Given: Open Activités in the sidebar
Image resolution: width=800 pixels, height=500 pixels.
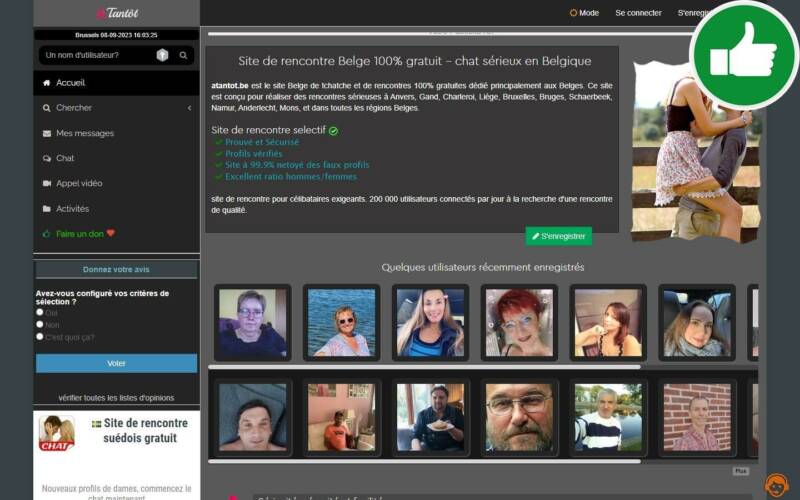Looking at the screenshot, I should pos(72,209).
